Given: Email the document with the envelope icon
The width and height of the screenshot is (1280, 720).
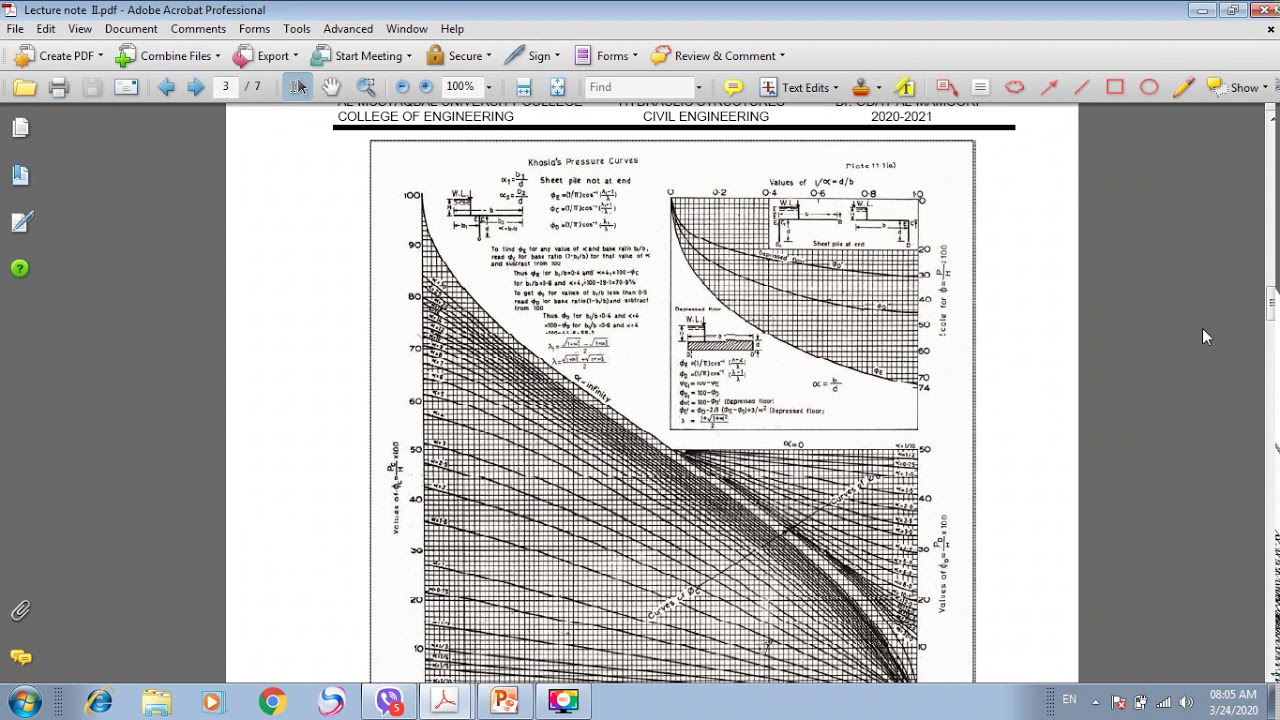Looking at the screenshot, I should [x=126, y=87].
